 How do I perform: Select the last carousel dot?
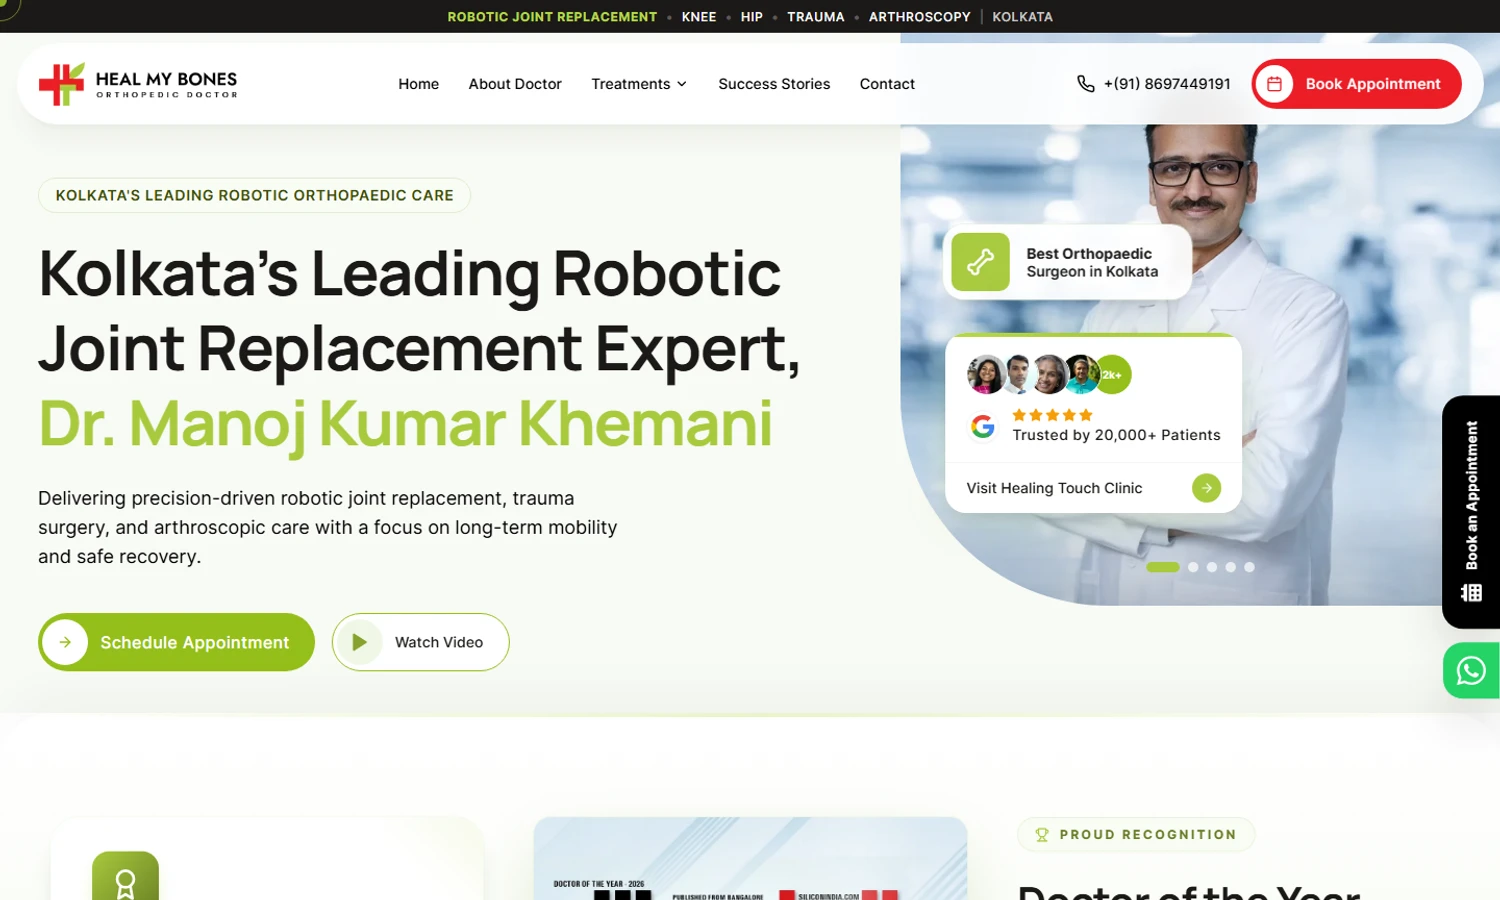point(1249,567)
